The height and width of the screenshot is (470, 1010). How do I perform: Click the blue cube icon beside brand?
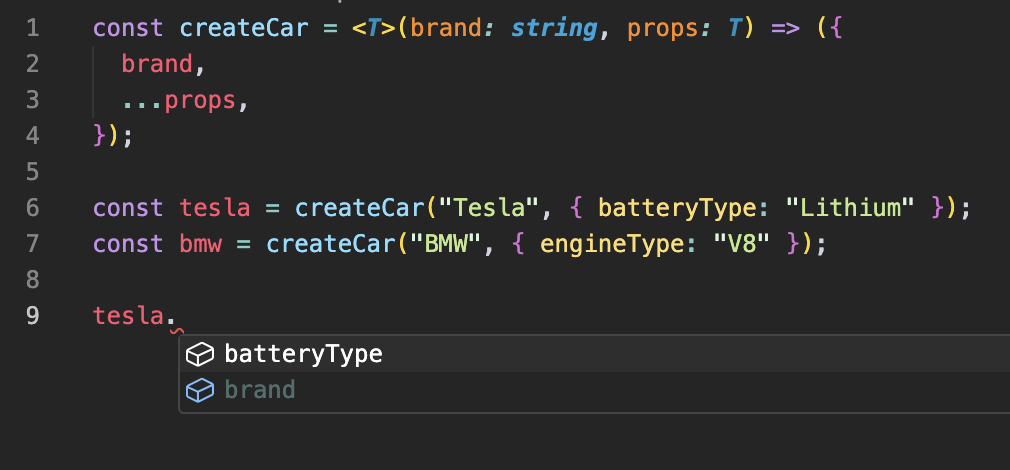click(200, 390)
